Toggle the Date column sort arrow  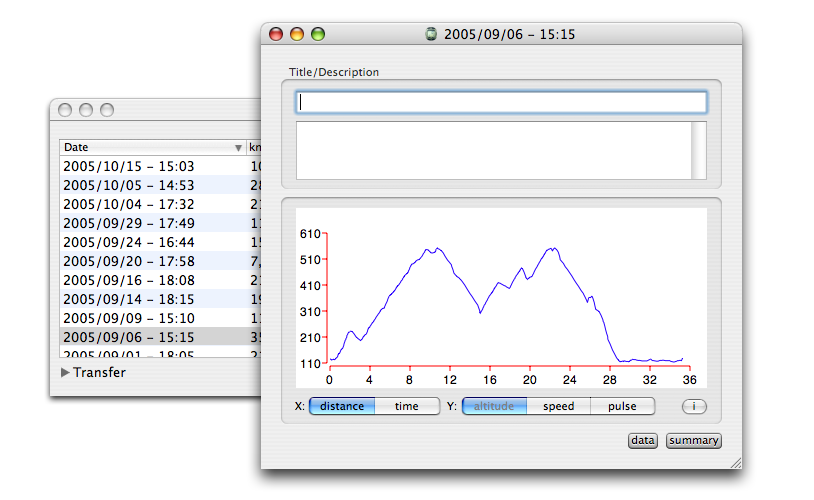[238, 148]
